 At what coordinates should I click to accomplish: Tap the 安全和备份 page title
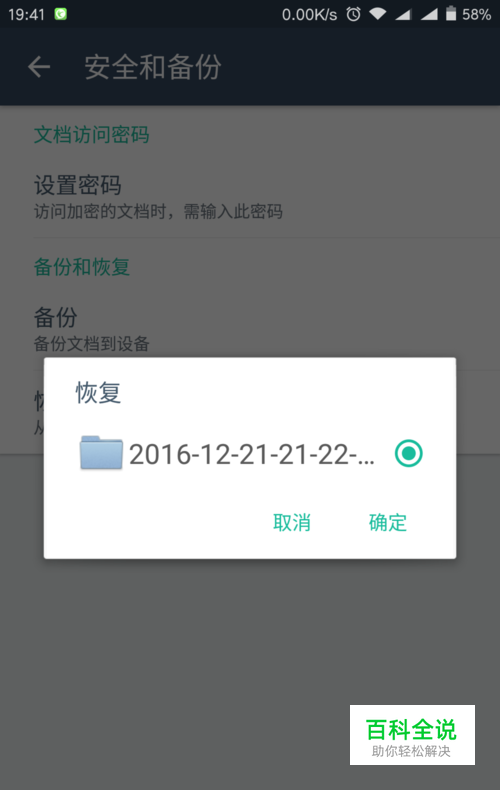153,67
